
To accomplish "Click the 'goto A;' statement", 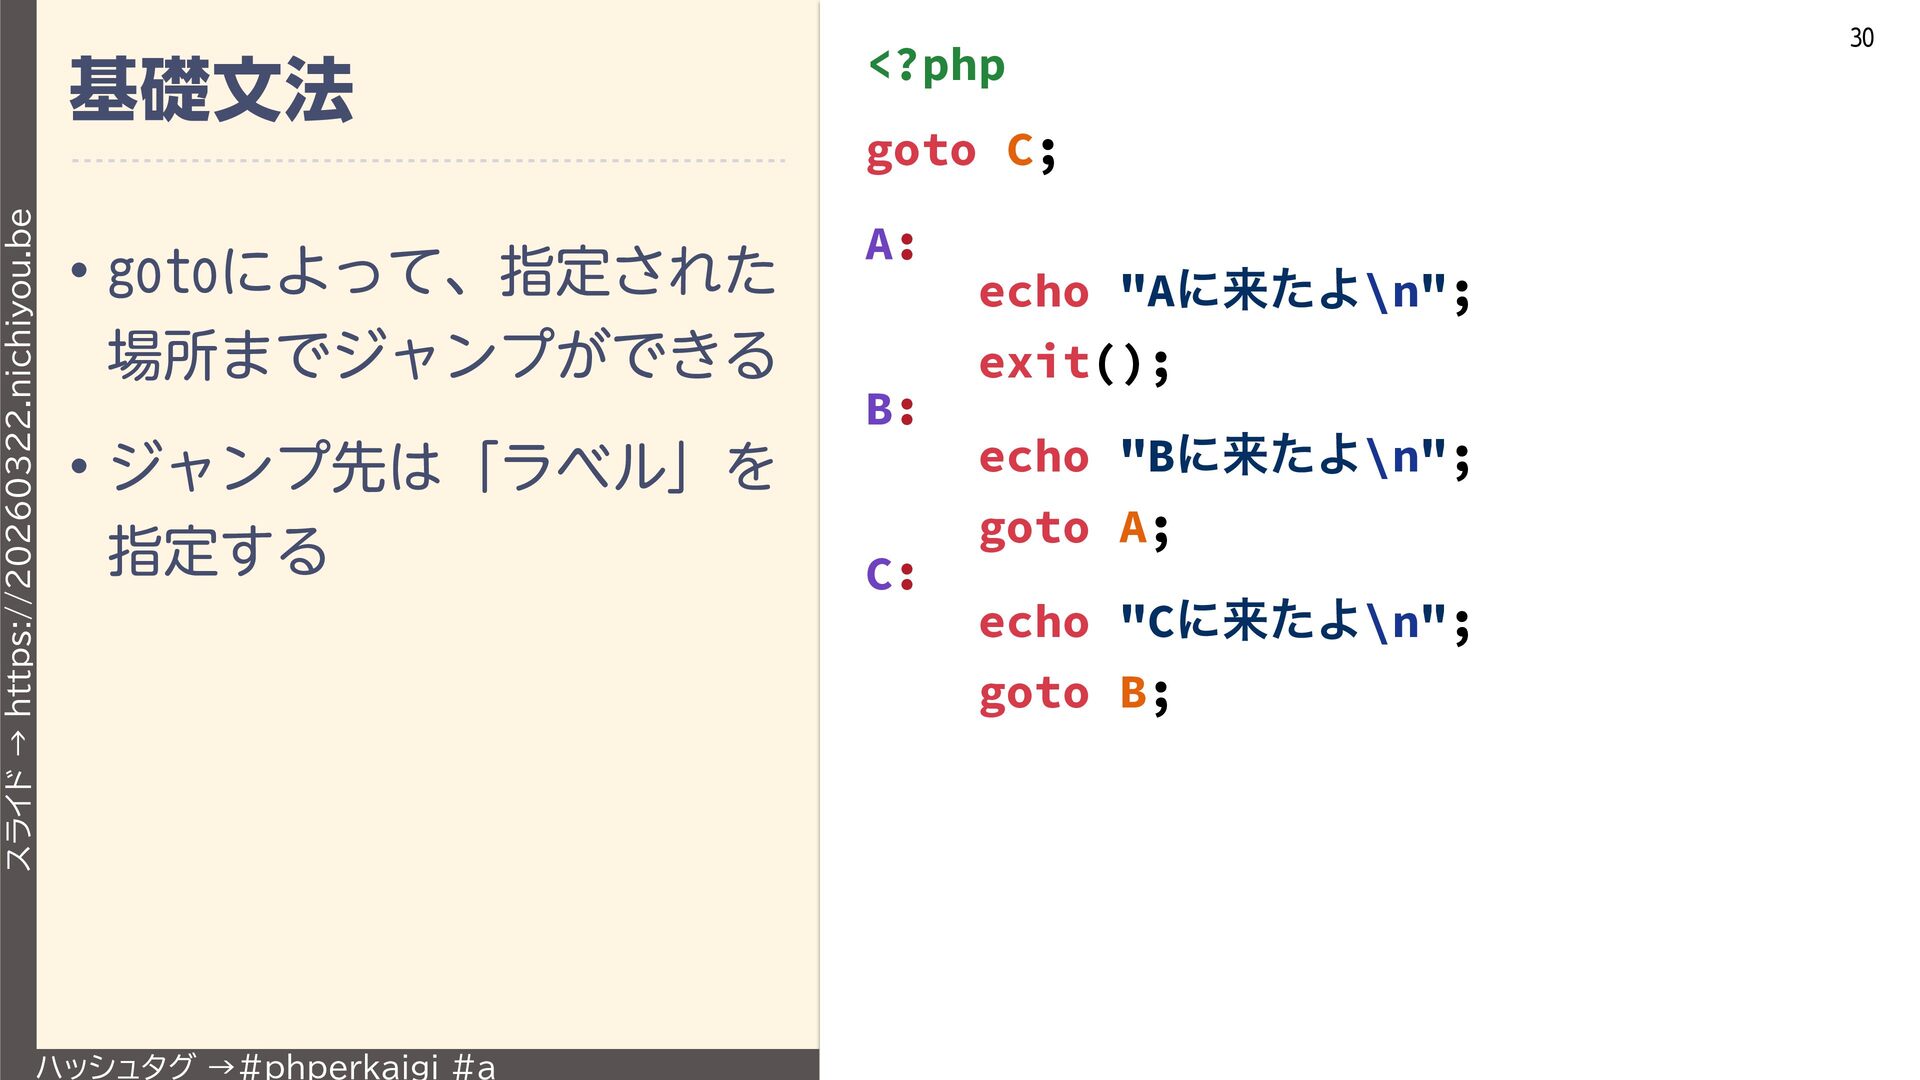I will pyautogui.click(x=1073, y=528).
